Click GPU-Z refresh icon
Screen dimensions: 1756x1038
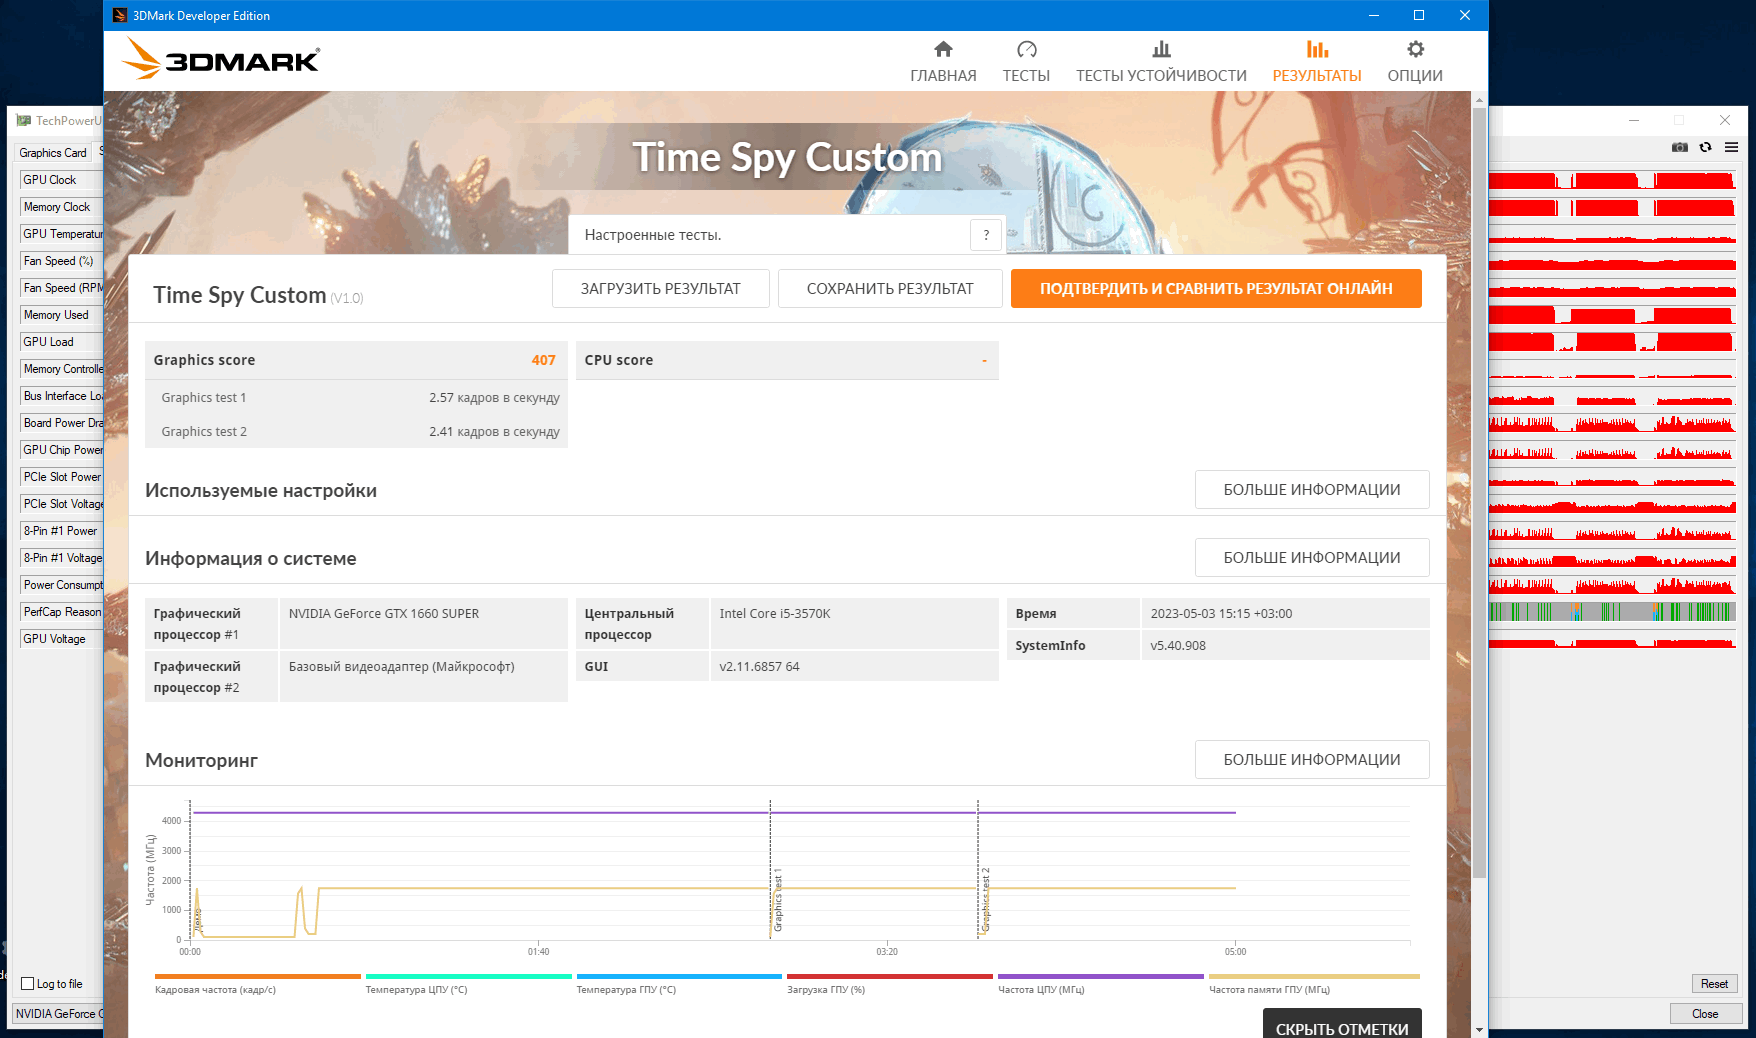pos(1705,147)
